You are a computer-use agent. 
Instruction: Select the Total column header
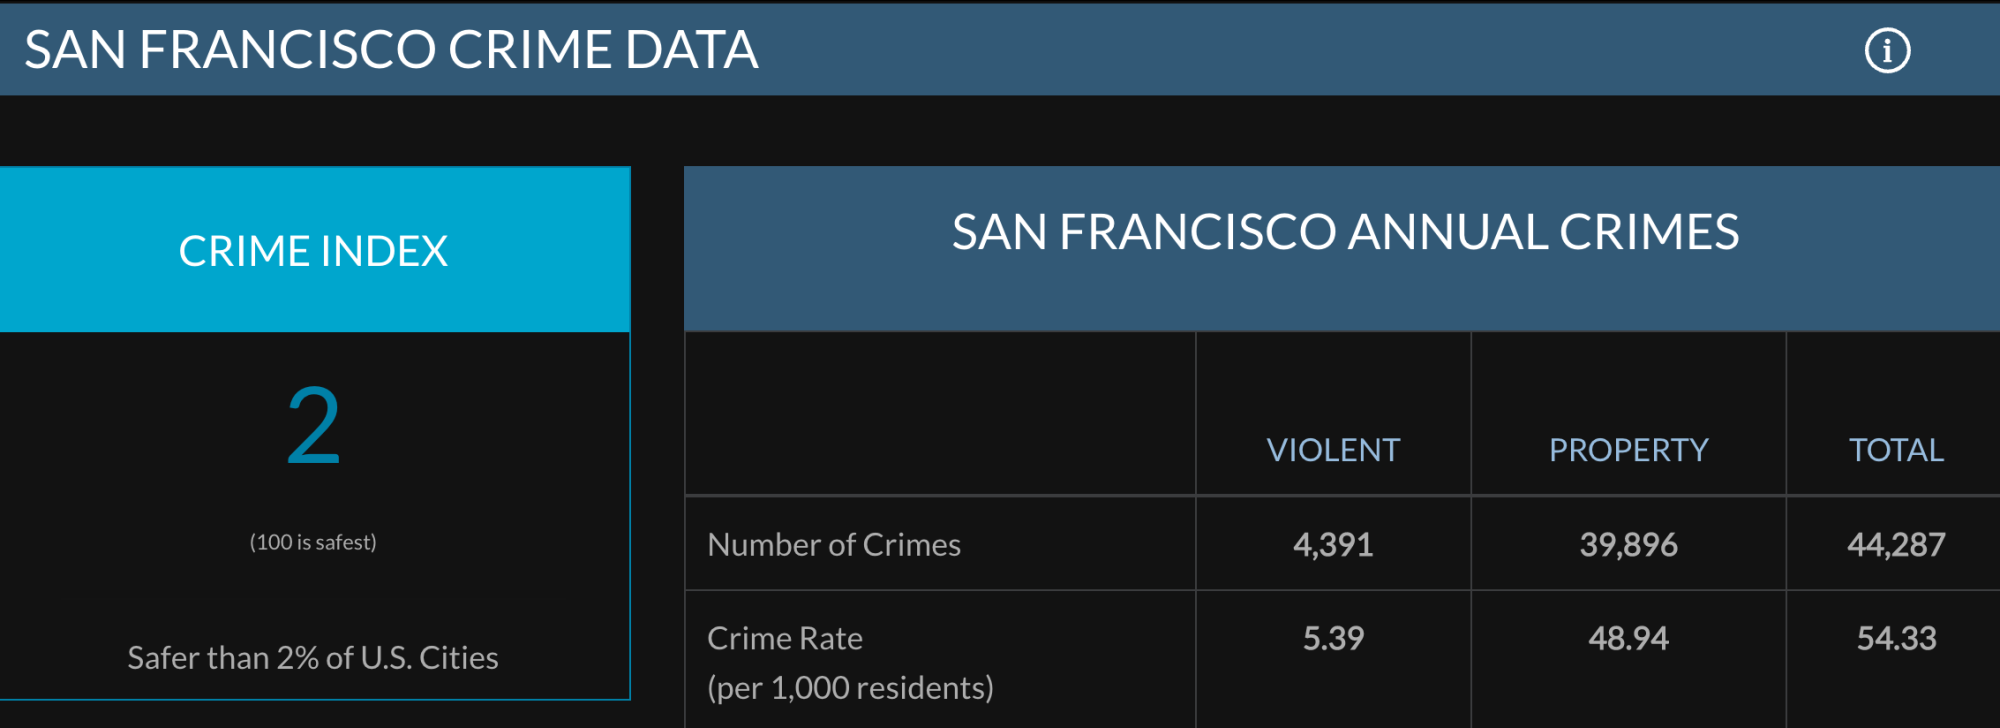tap(1896, 450)
